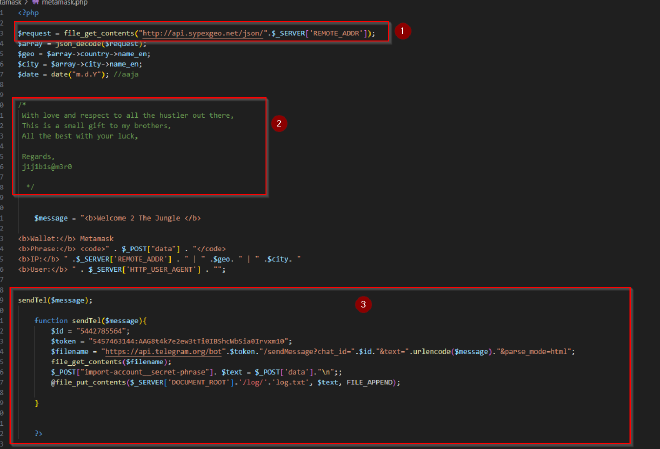Click comment line 'With love and respect to all'
660x449 pixels.
128,115
